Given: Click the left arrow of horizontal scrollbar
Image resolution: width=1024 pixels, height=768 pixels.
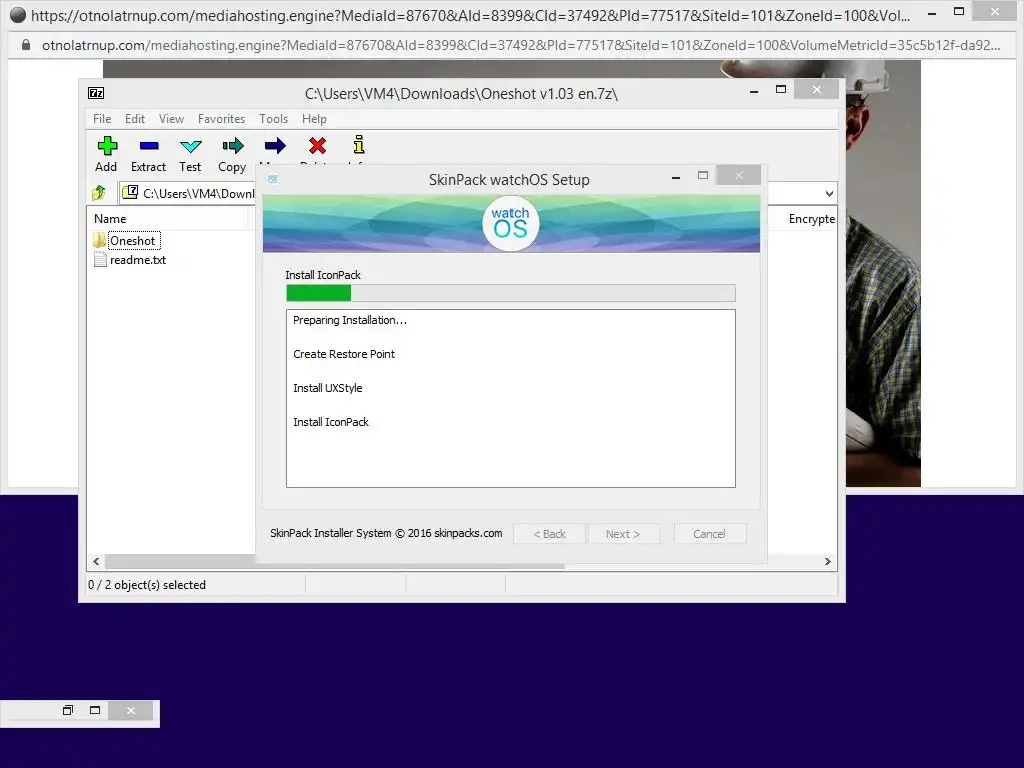Looking at the screenshot, I should click(x=96, y=562).
